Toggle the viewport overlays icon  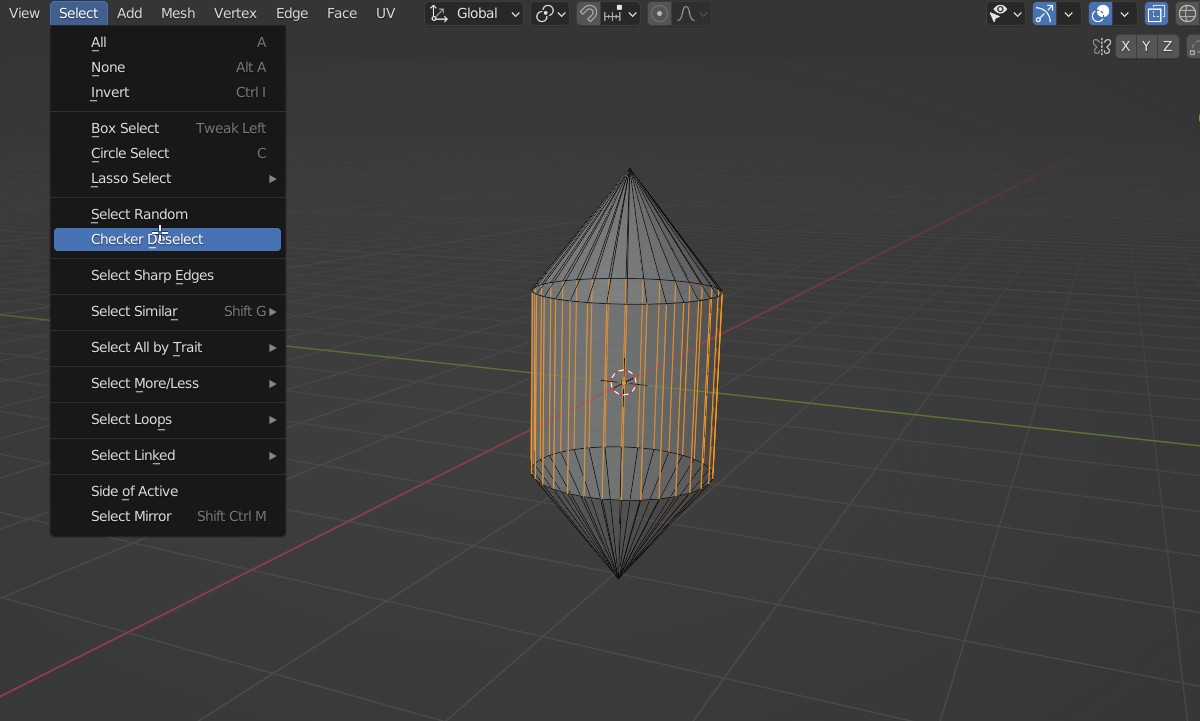coord(1101,14)
